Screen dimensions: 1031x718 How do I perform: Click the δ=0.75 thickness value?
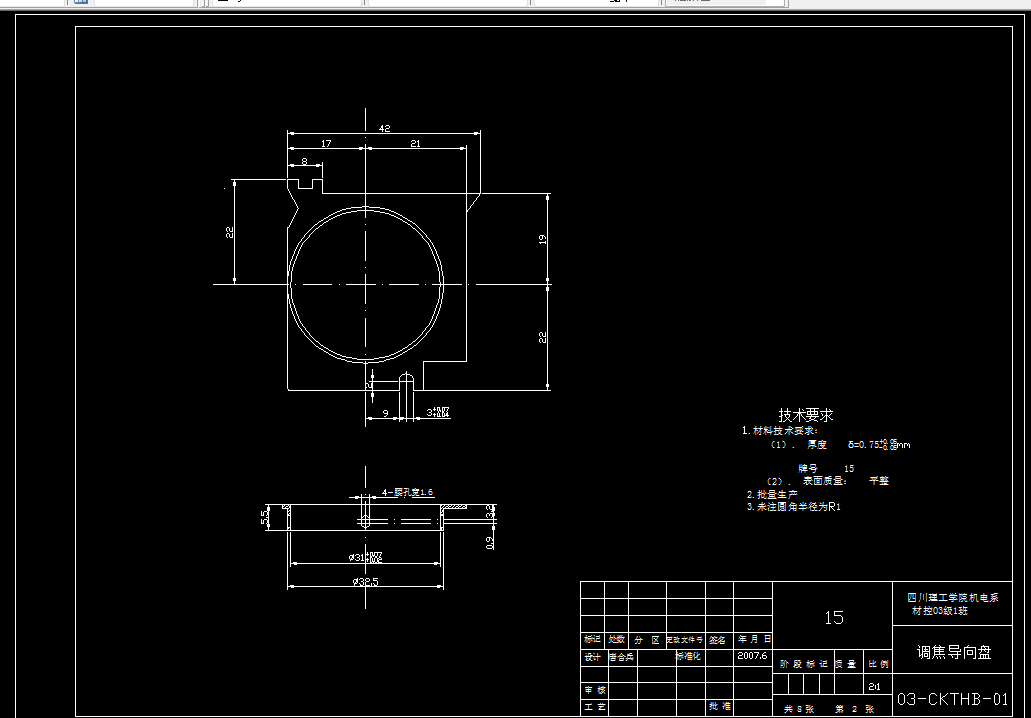coord(879,444)
